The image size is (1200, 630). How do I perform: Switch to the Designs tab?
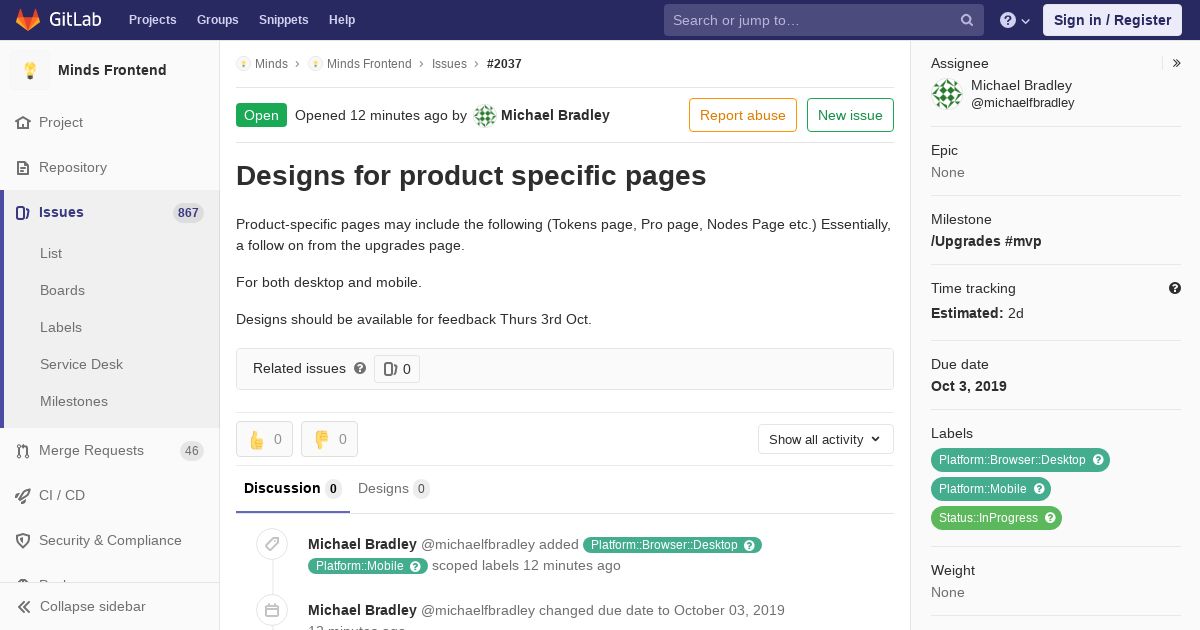393,488
